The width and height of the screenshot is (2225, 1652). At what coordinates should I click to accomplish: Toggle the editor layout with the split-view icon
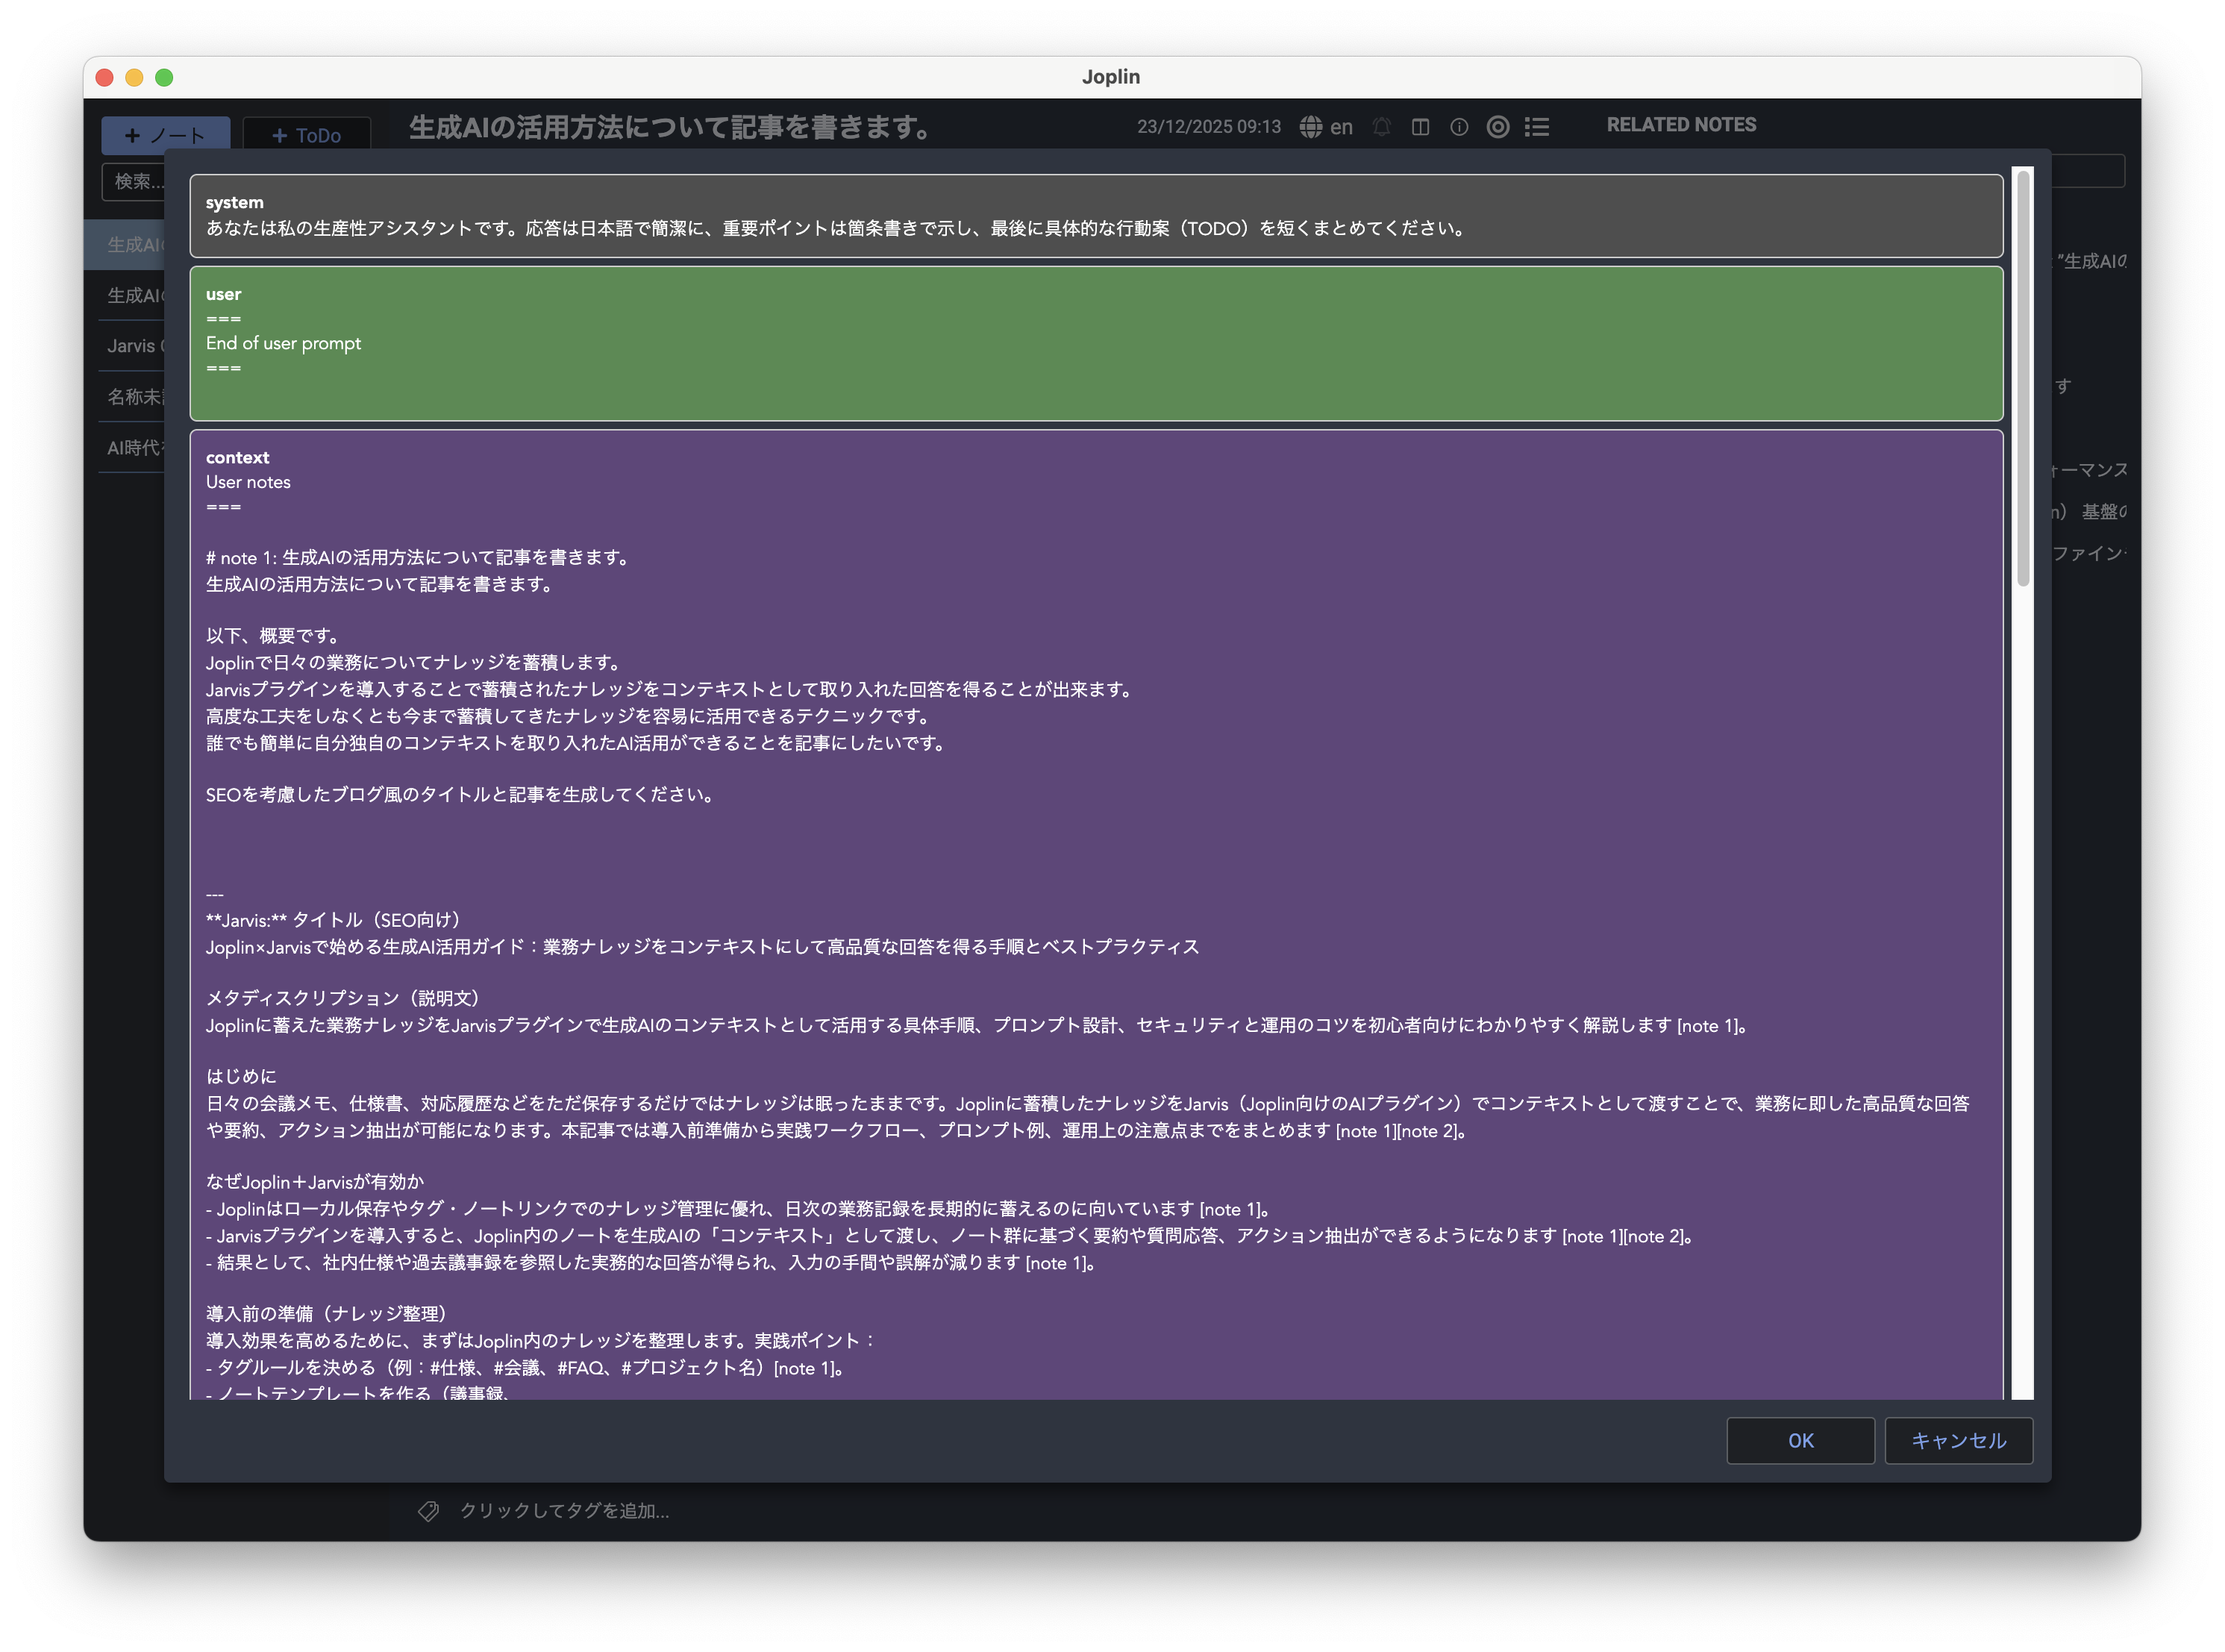pos(1421,127)
